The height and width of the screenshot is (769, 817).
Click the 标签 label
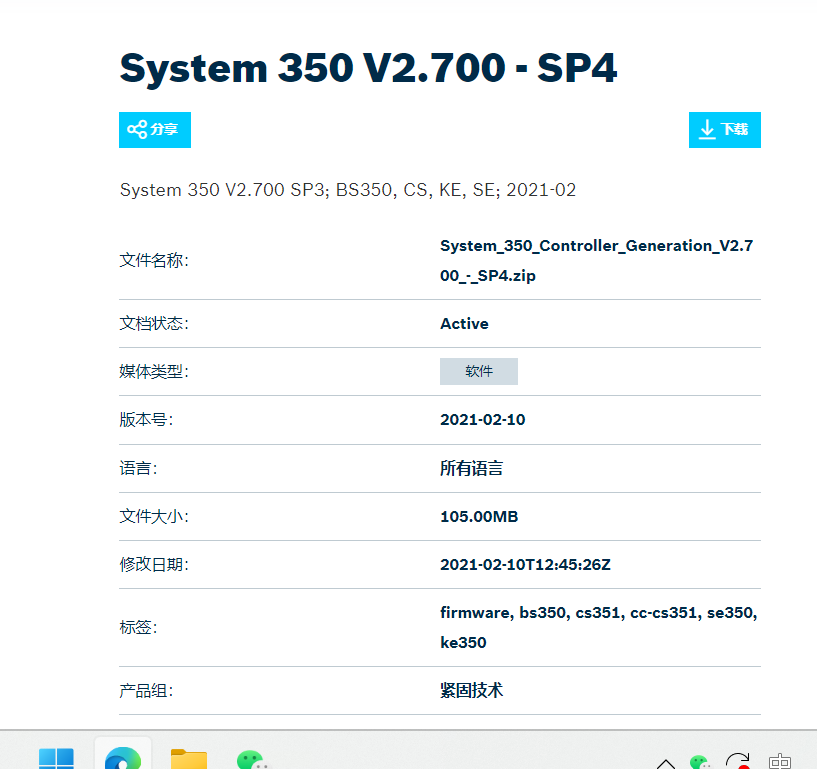(x=138, y=627)
